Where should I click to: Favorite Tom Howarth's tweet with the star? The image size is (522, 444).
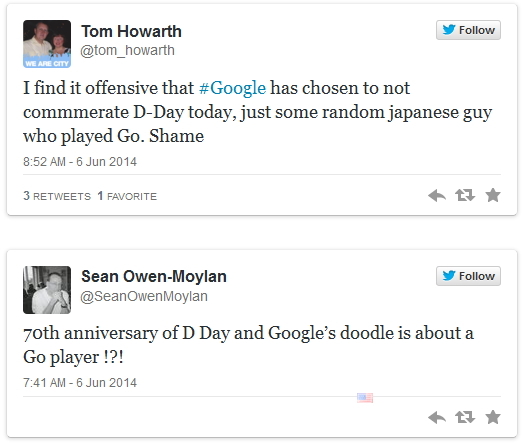(493, 195)
